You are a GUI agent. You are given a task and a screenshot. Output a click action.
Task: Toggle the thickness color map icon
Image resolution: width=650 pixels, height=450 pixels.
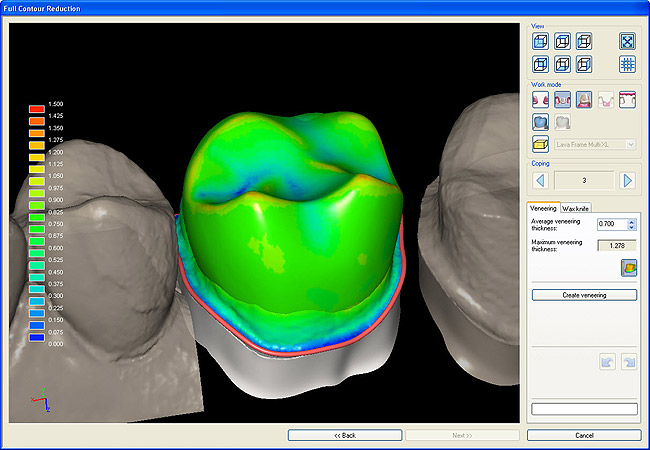coord(628,268)
